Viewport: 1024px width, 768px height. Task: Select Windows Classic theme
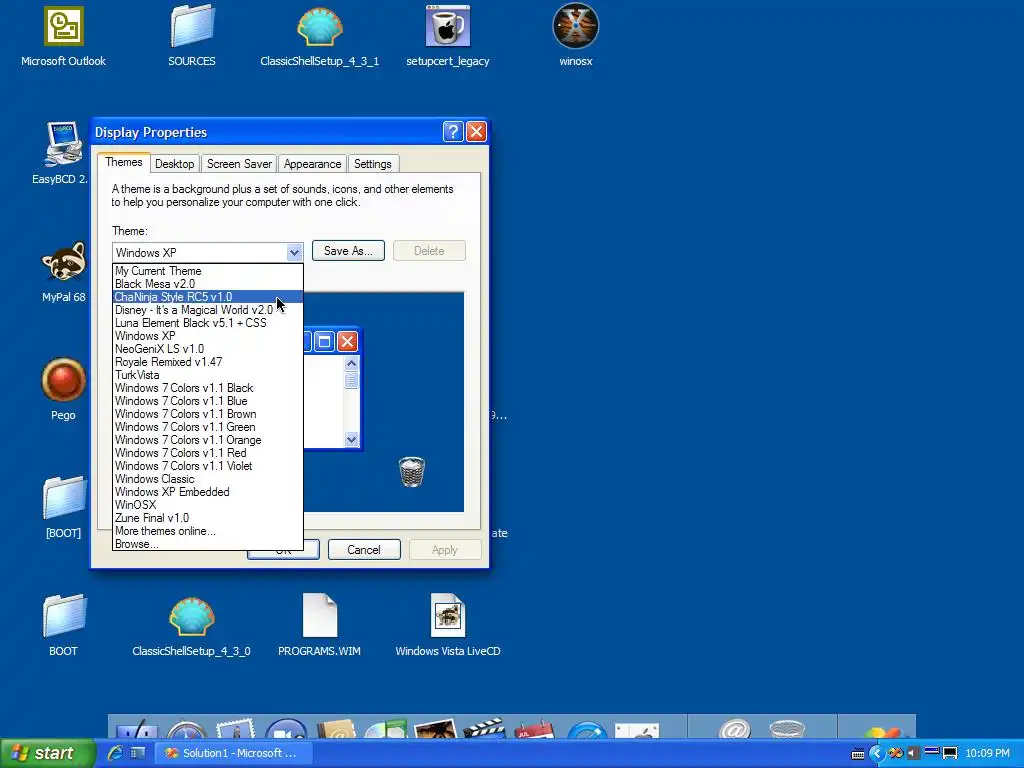click(x=208, y=479)
